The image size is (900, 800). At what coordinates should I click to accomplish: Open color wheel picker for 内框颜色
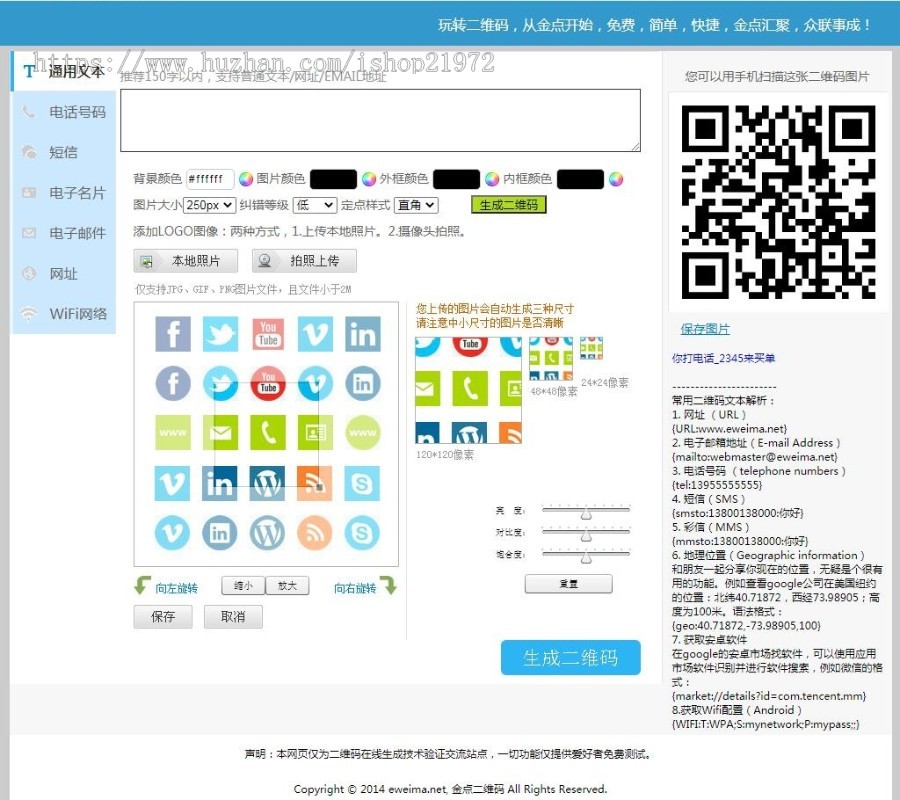[x=616, y=179]
